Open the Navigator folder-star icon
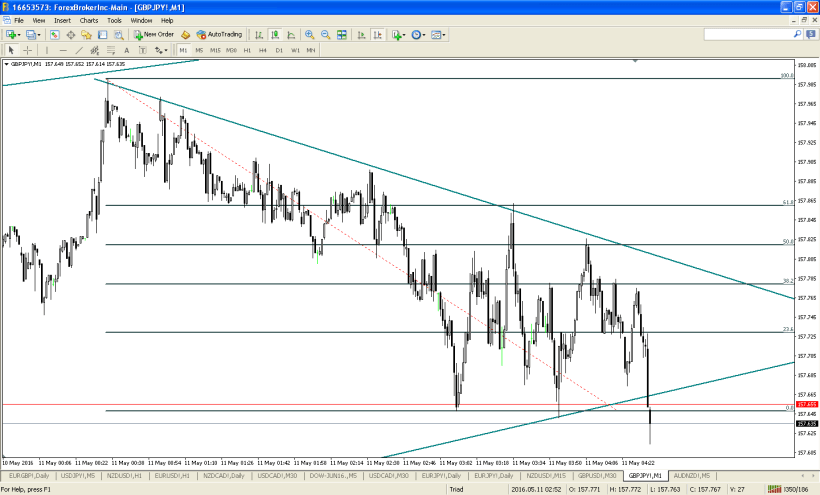Screen dimensions: 820x495 [86, 34]
